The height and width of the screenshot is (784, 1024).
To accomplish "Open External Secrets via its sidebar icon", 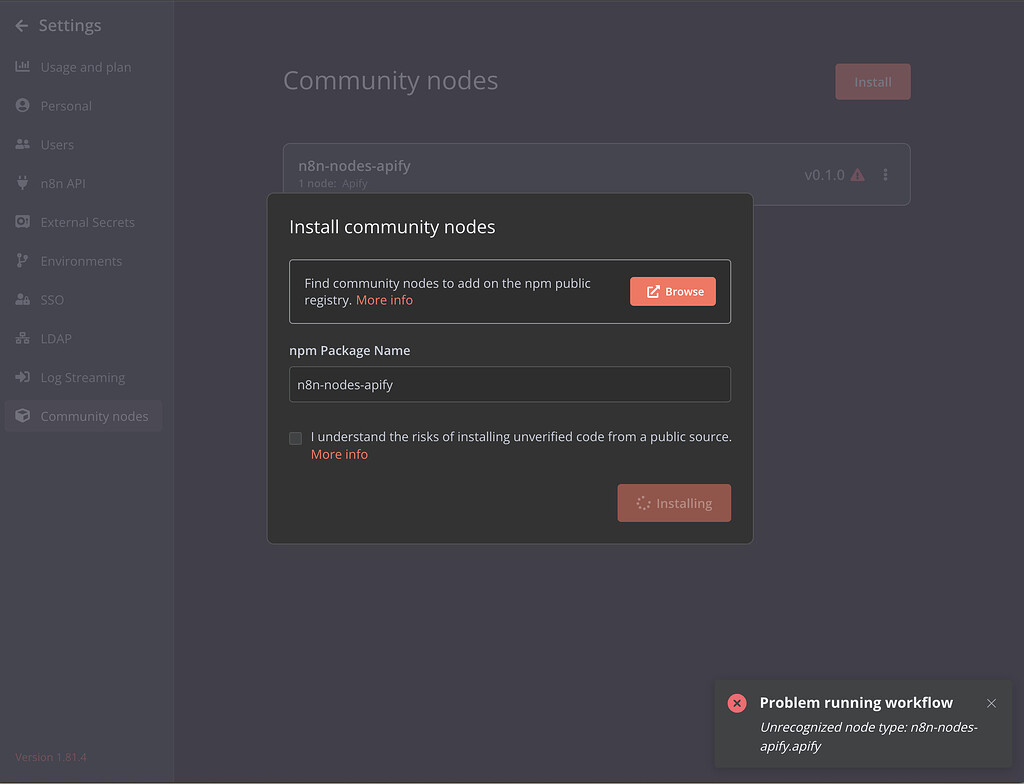I will click(22, 222).
